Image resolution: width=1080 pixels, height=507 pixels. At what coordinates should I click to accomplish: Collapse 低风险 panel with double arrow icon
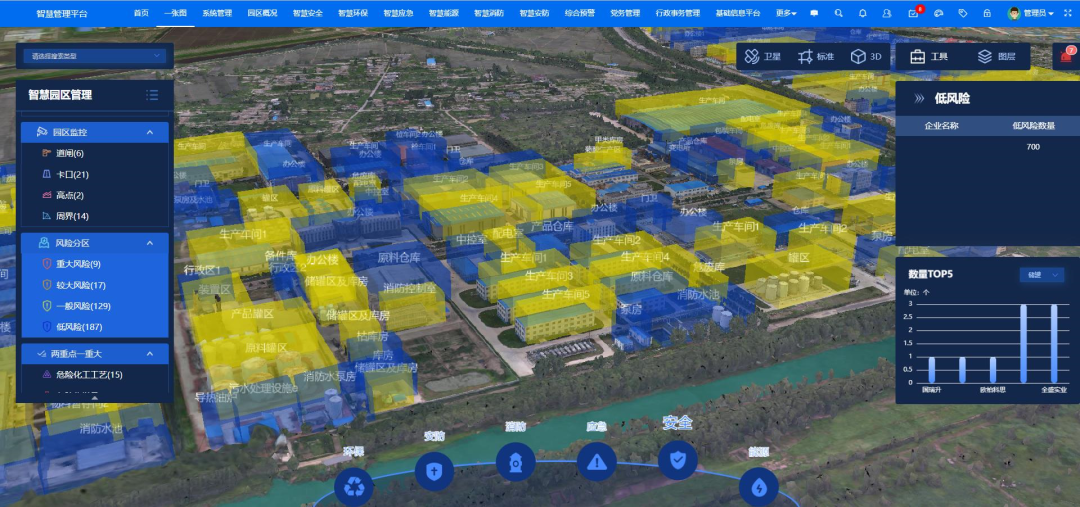click(x=919, y=99)
